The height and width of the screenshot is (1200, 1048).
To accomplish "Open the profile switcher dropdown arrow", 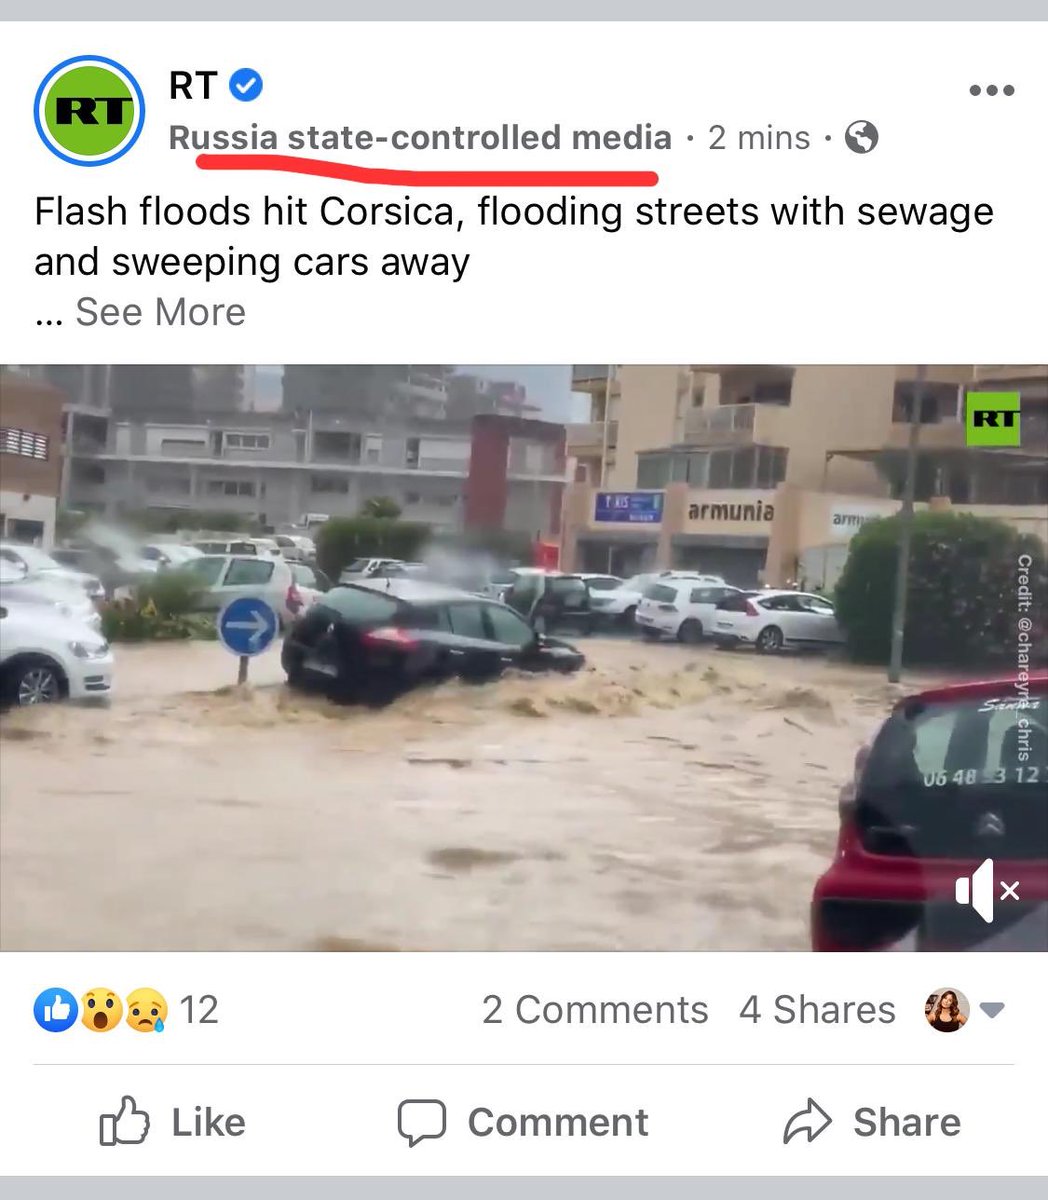I will (992, 1010).
